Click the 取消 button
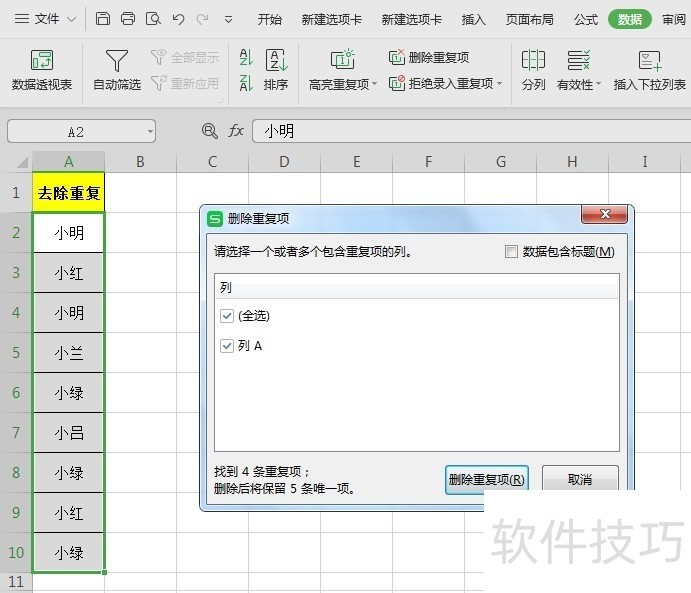This screenshot has width=691, height=593. coord(580,479)
